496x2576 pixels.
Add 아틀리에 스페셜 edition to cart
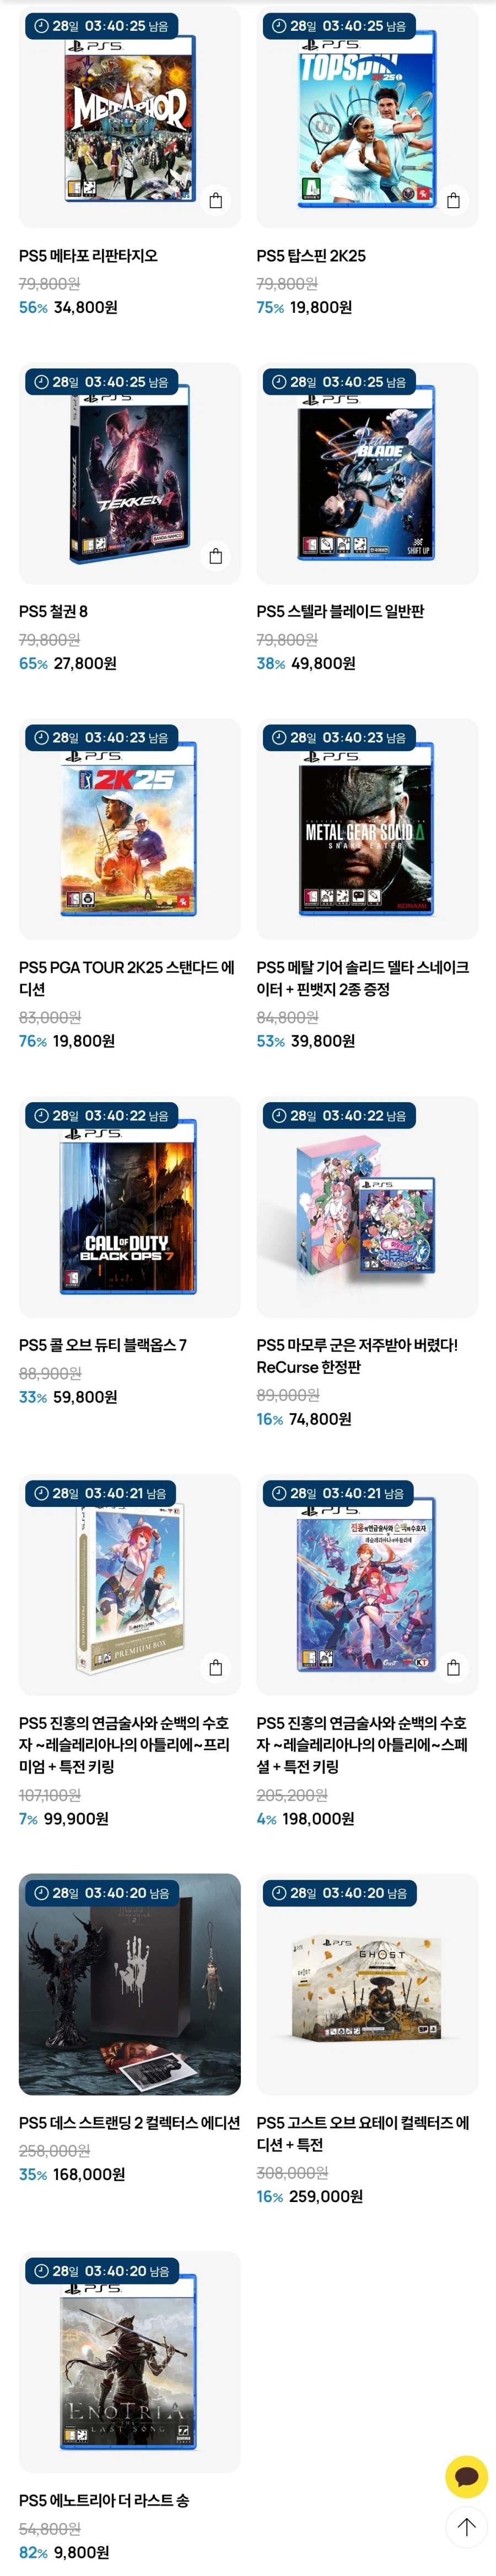coord(453,1667)
